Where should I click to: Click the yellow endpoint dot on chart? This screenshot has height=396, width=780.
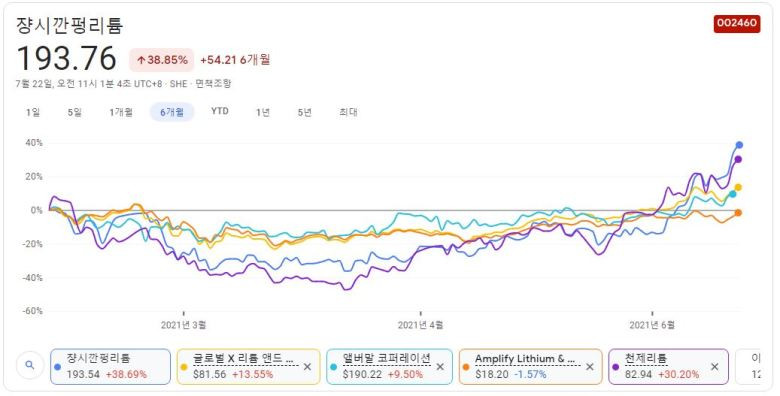738,188
